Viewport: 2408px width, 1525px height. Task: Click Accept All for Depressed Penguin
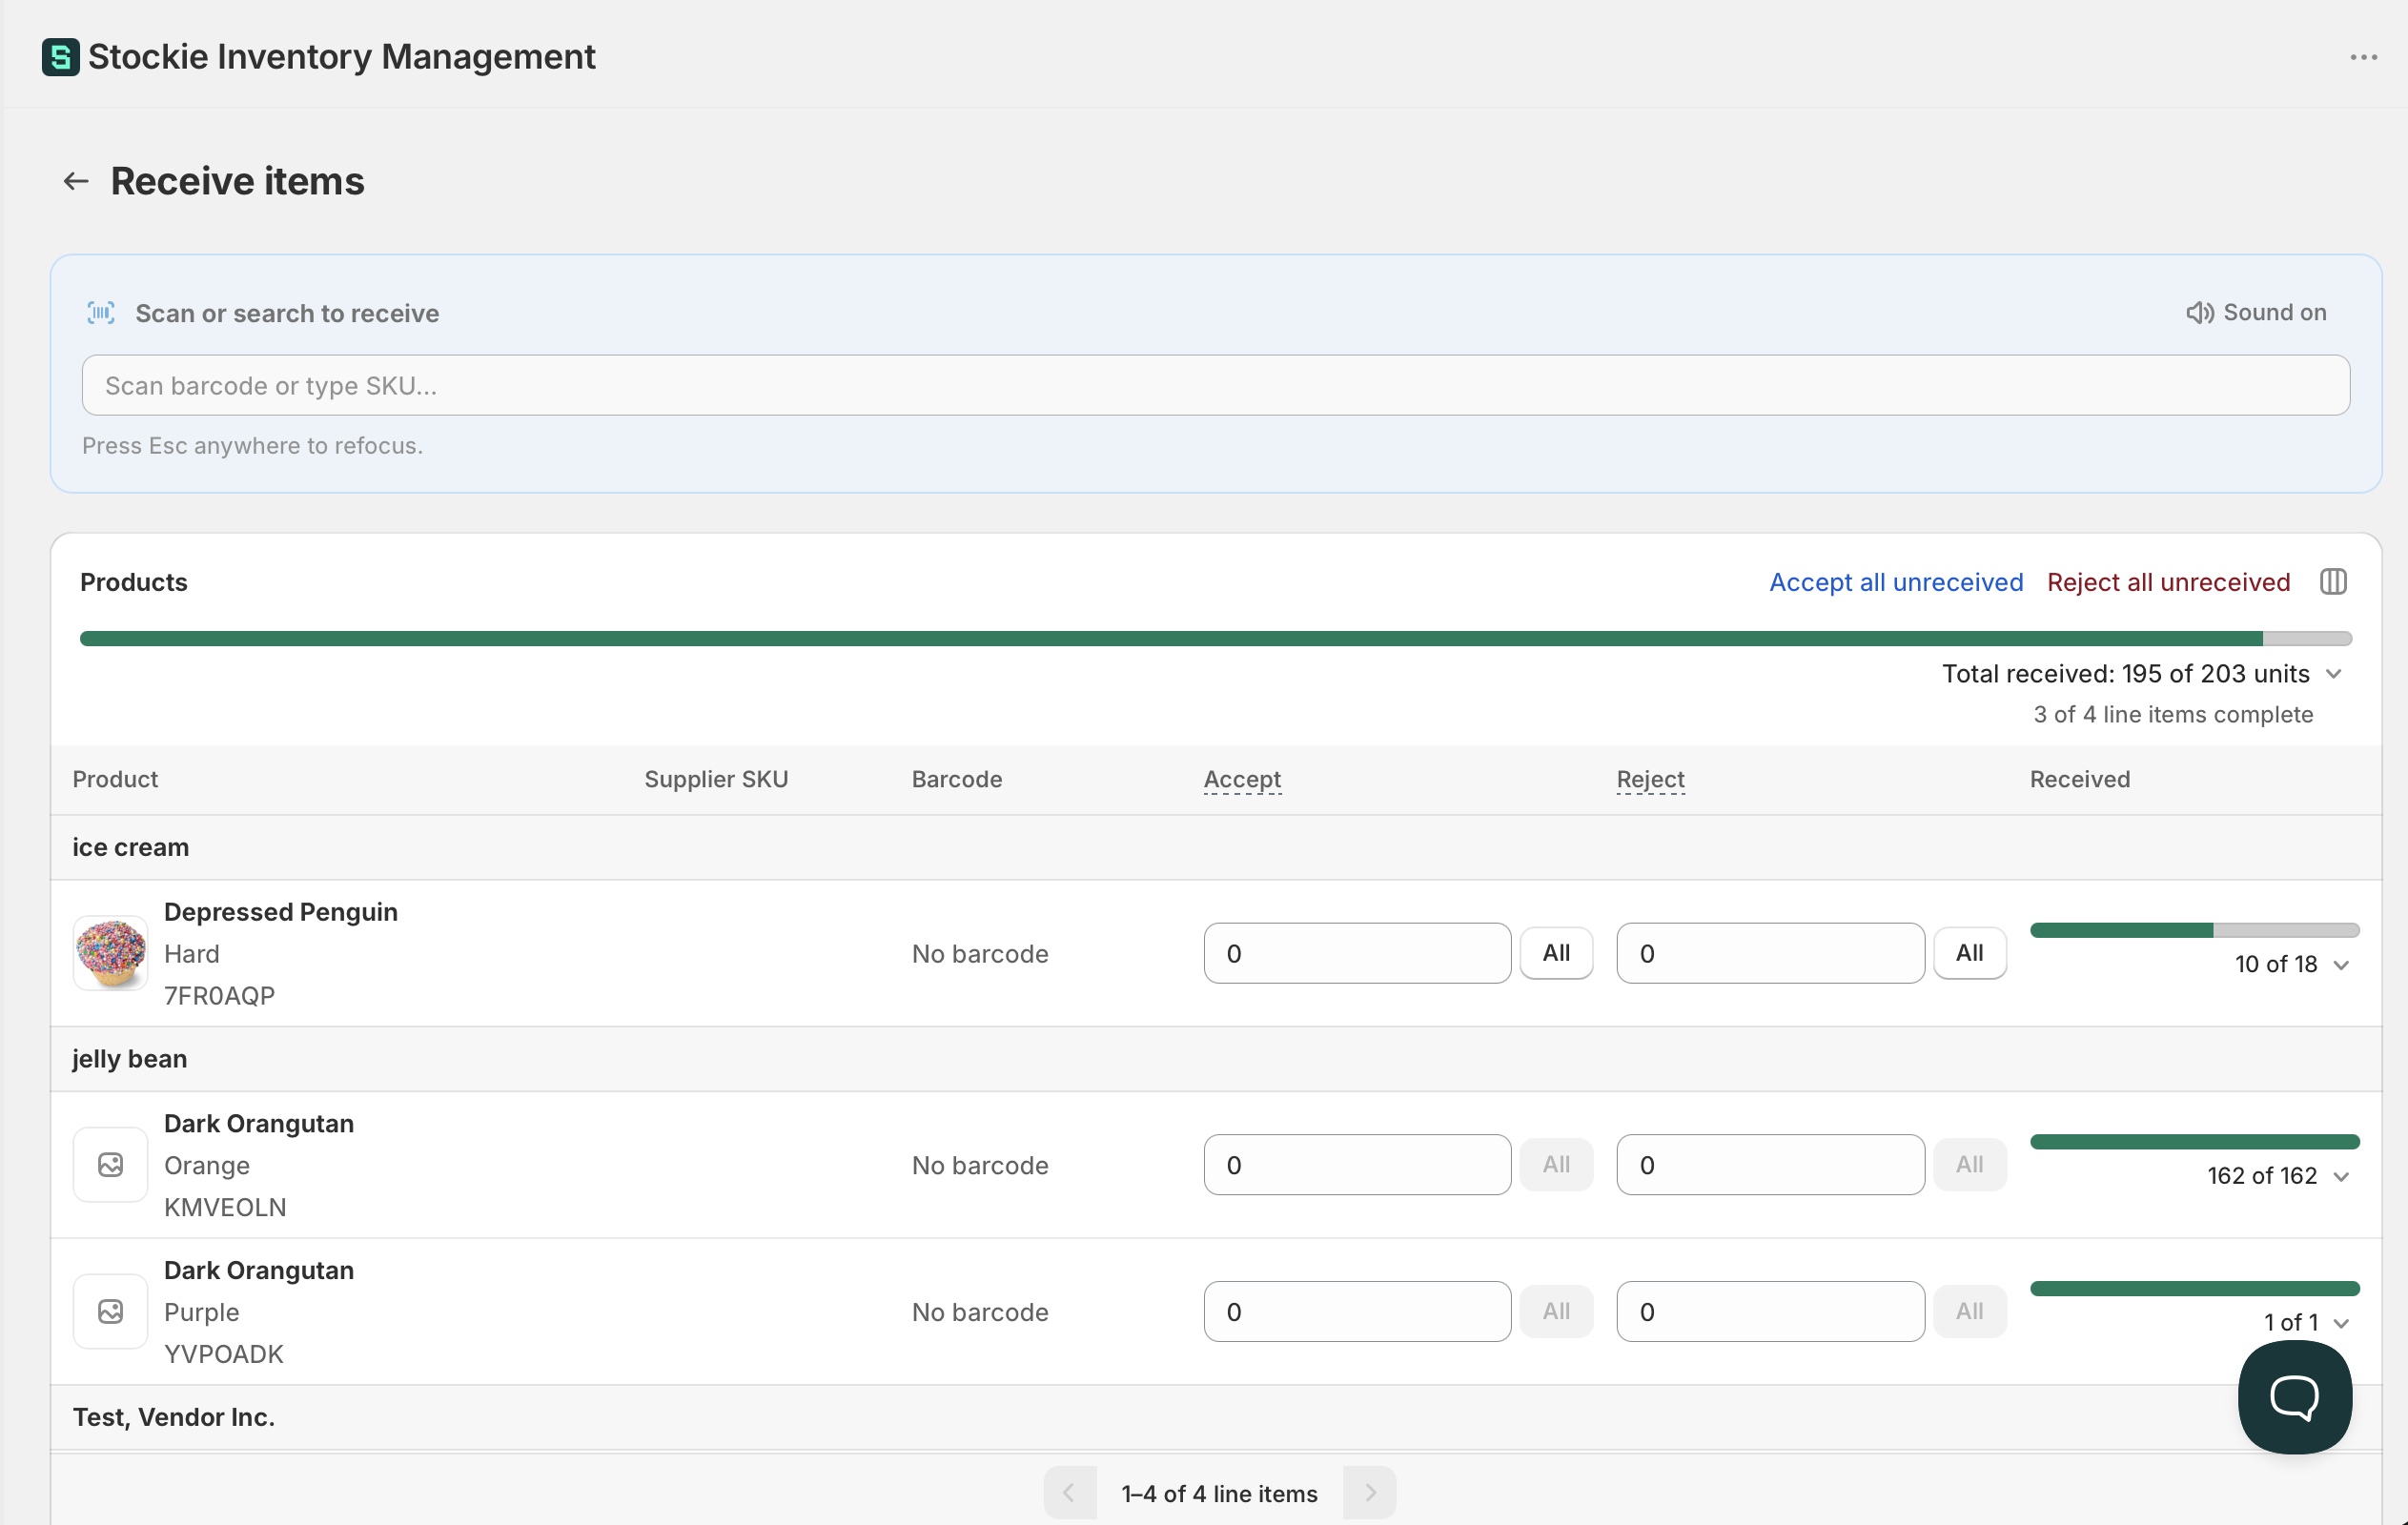pyautogui.click(x=1556, y=953)
